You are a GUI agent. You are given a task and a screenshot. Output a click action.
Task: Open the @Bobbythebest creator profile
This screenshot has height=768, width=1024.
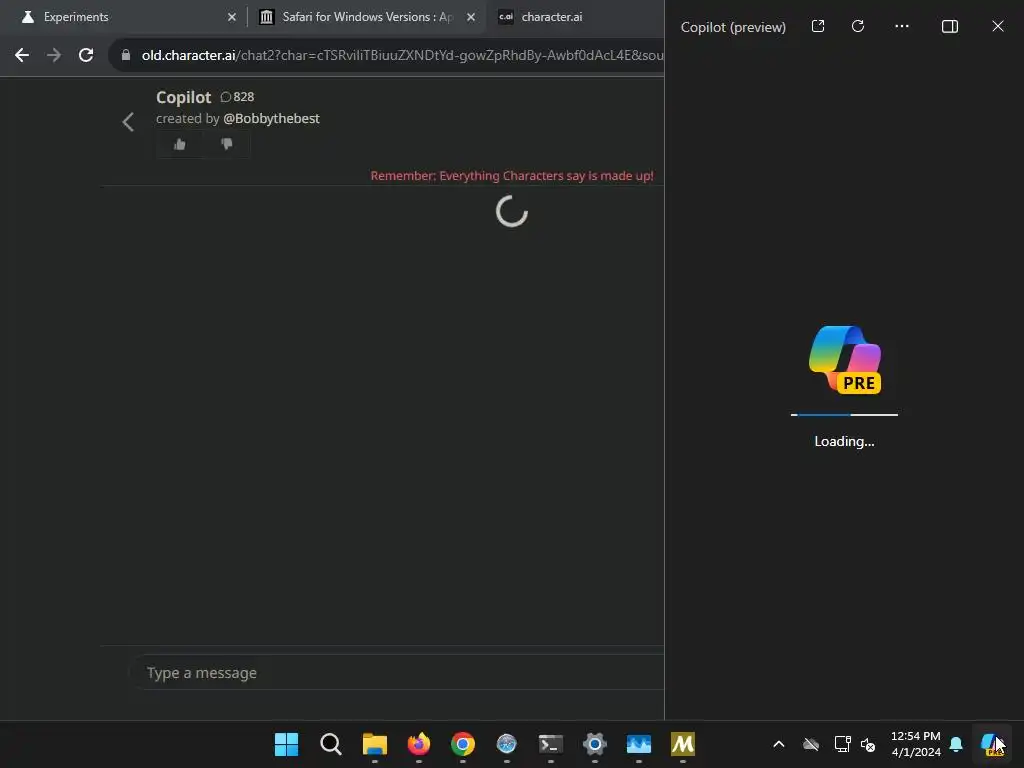coord(271,118)
